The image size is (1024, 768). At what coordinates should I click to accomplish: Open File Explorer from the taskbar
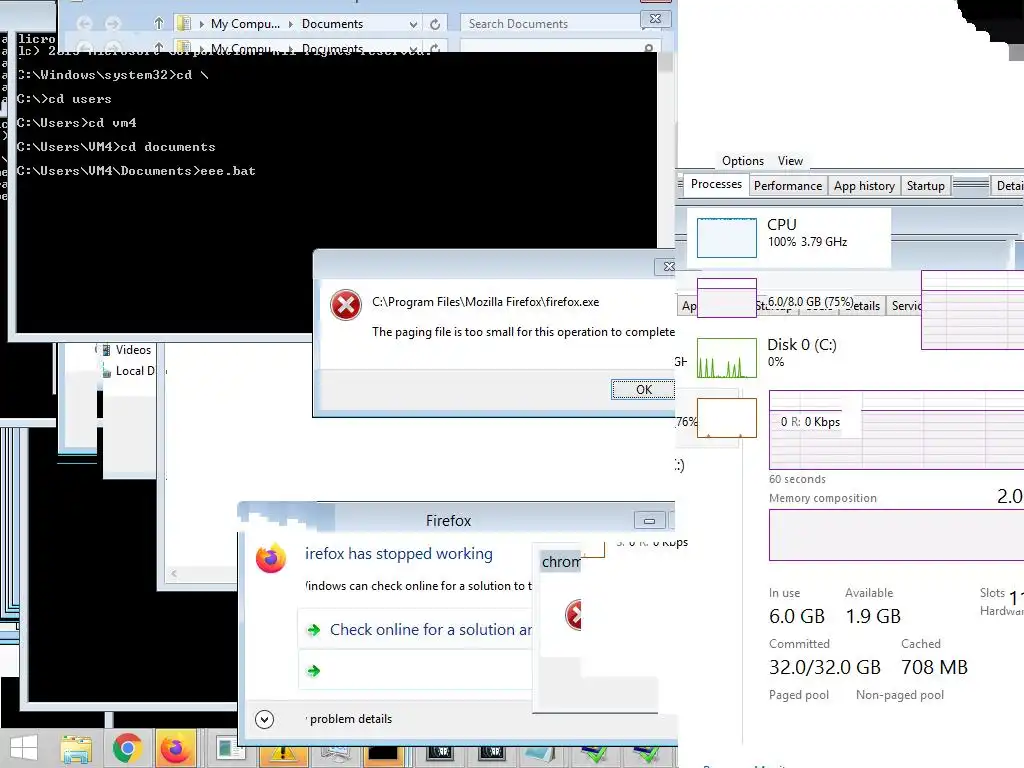pyautogui.click(x=76, y=748)
